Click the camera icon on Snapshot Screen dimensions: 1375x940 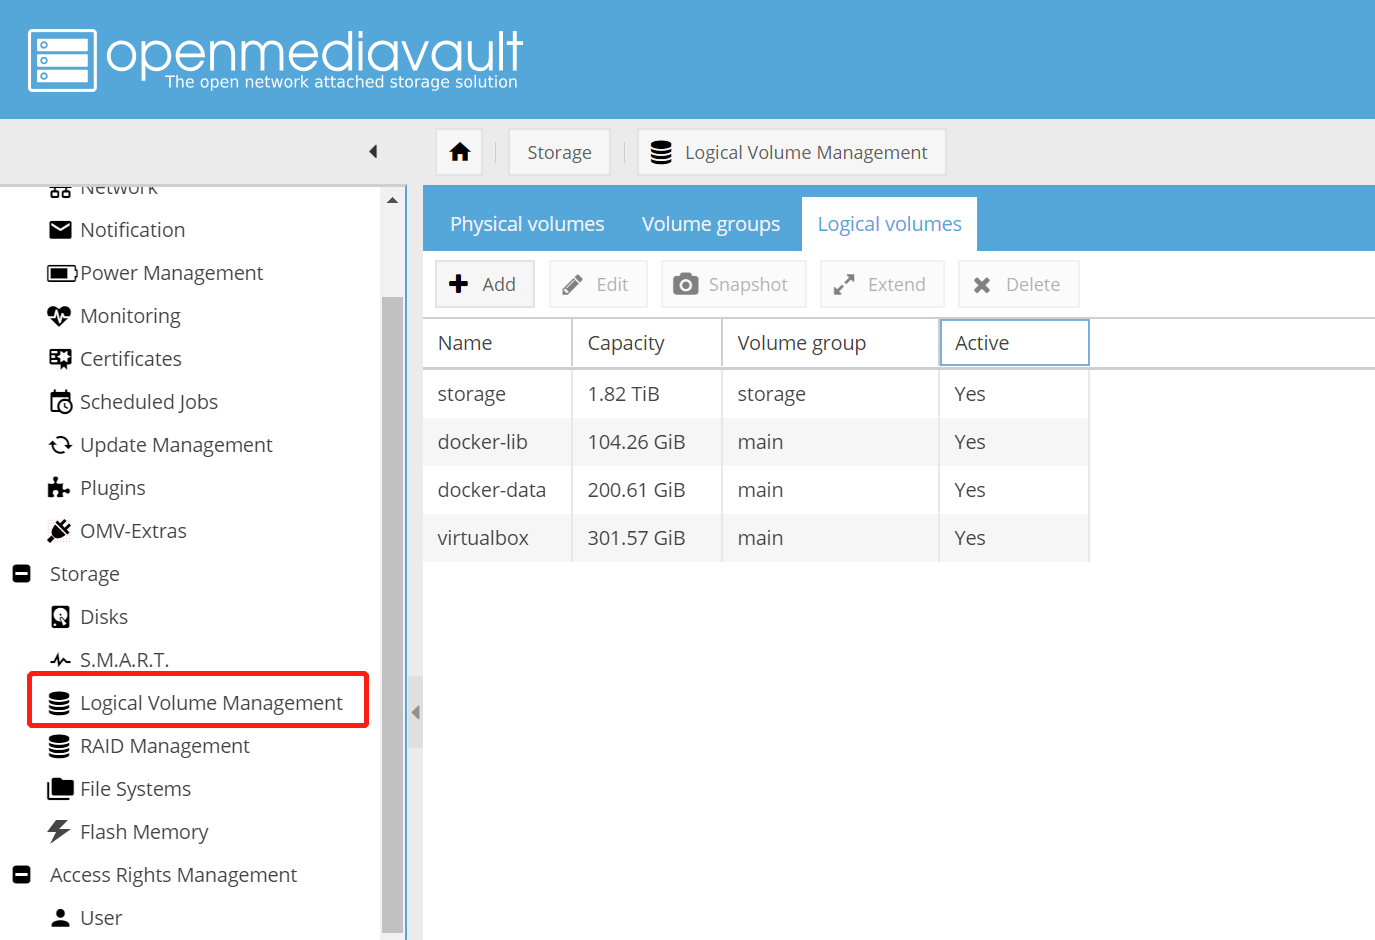(685, 285)
